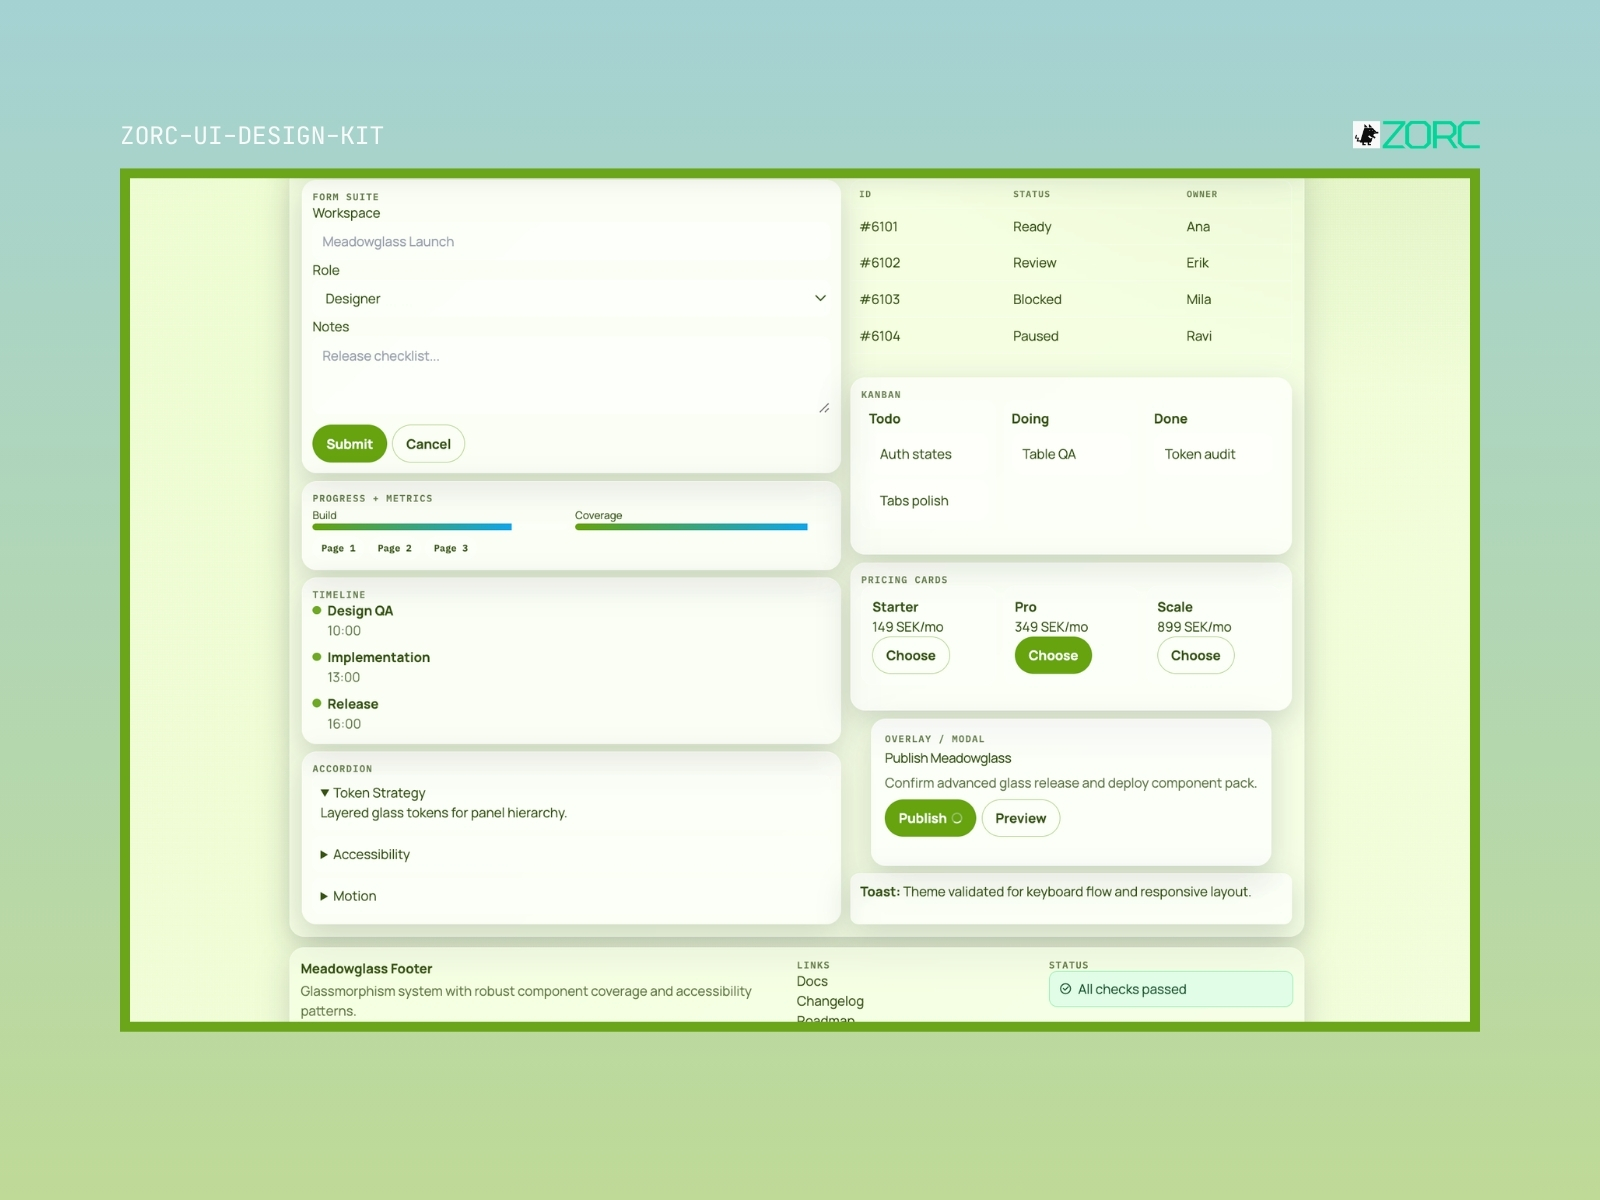Click the 349 SEK/mo price text
Screen dimensions: 1600x1200
[x=1051, y=627]
